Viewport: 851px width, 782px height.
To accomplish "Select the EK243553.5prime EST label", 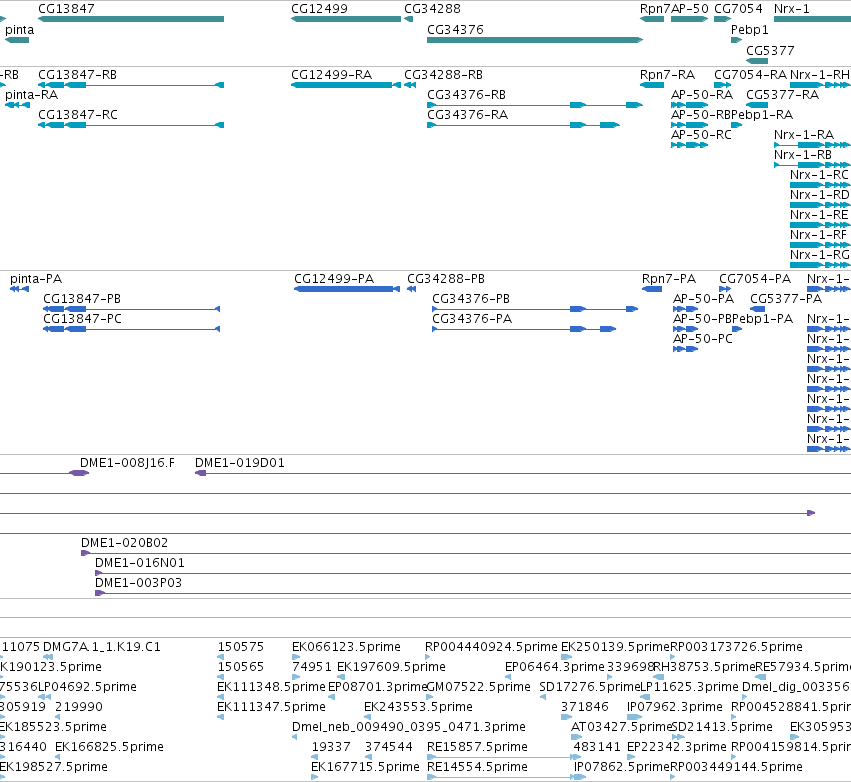I will (418, 707).
